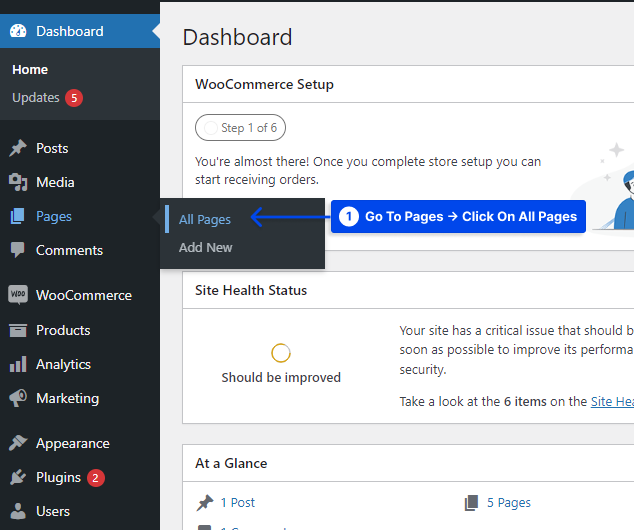Click the Plugins plug icon
Viewport: 634px width, 530px height.
pyautogui.click(x=18, y=477)
